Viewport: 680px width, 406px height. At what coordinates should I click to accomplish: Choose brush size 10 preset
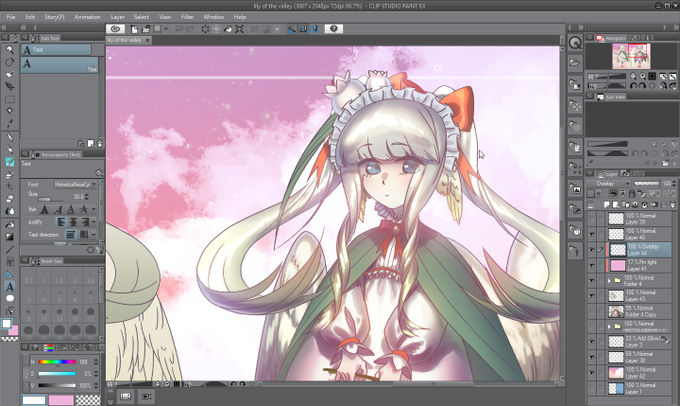point(44,314)
